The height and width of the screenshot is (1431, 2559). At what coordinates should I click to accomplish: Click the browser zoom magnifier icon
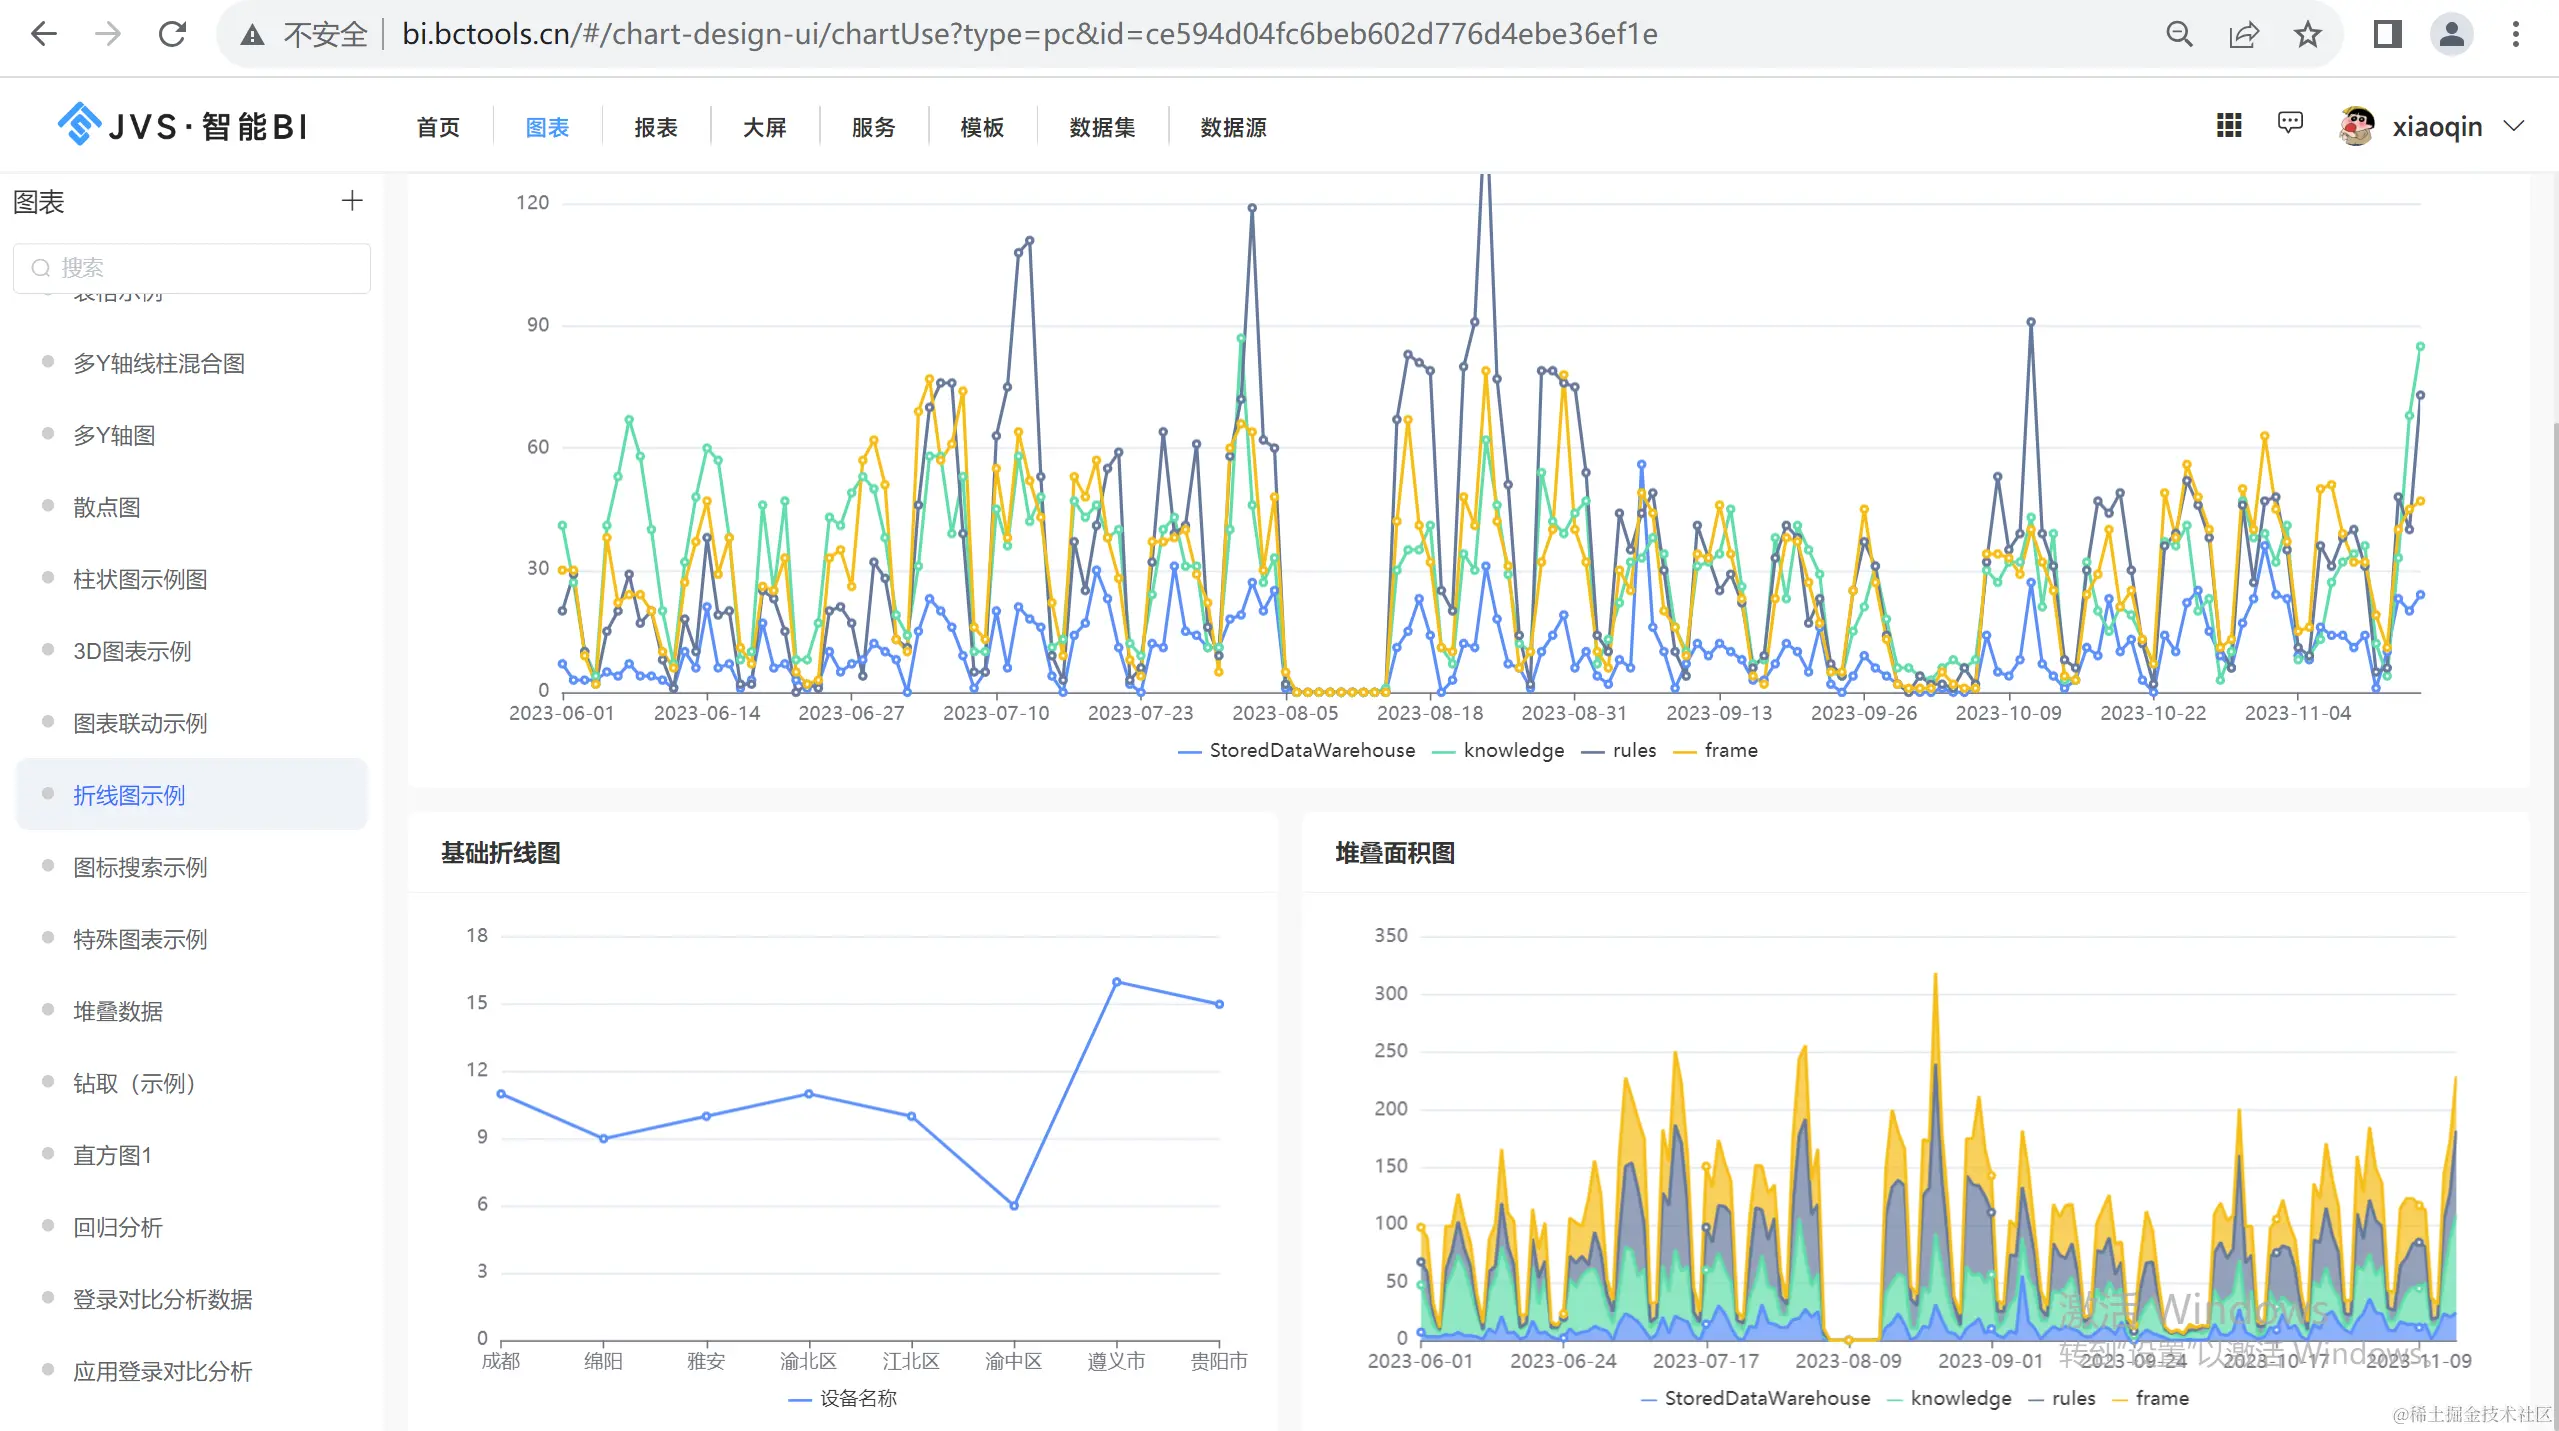(x=2179, y=34)
